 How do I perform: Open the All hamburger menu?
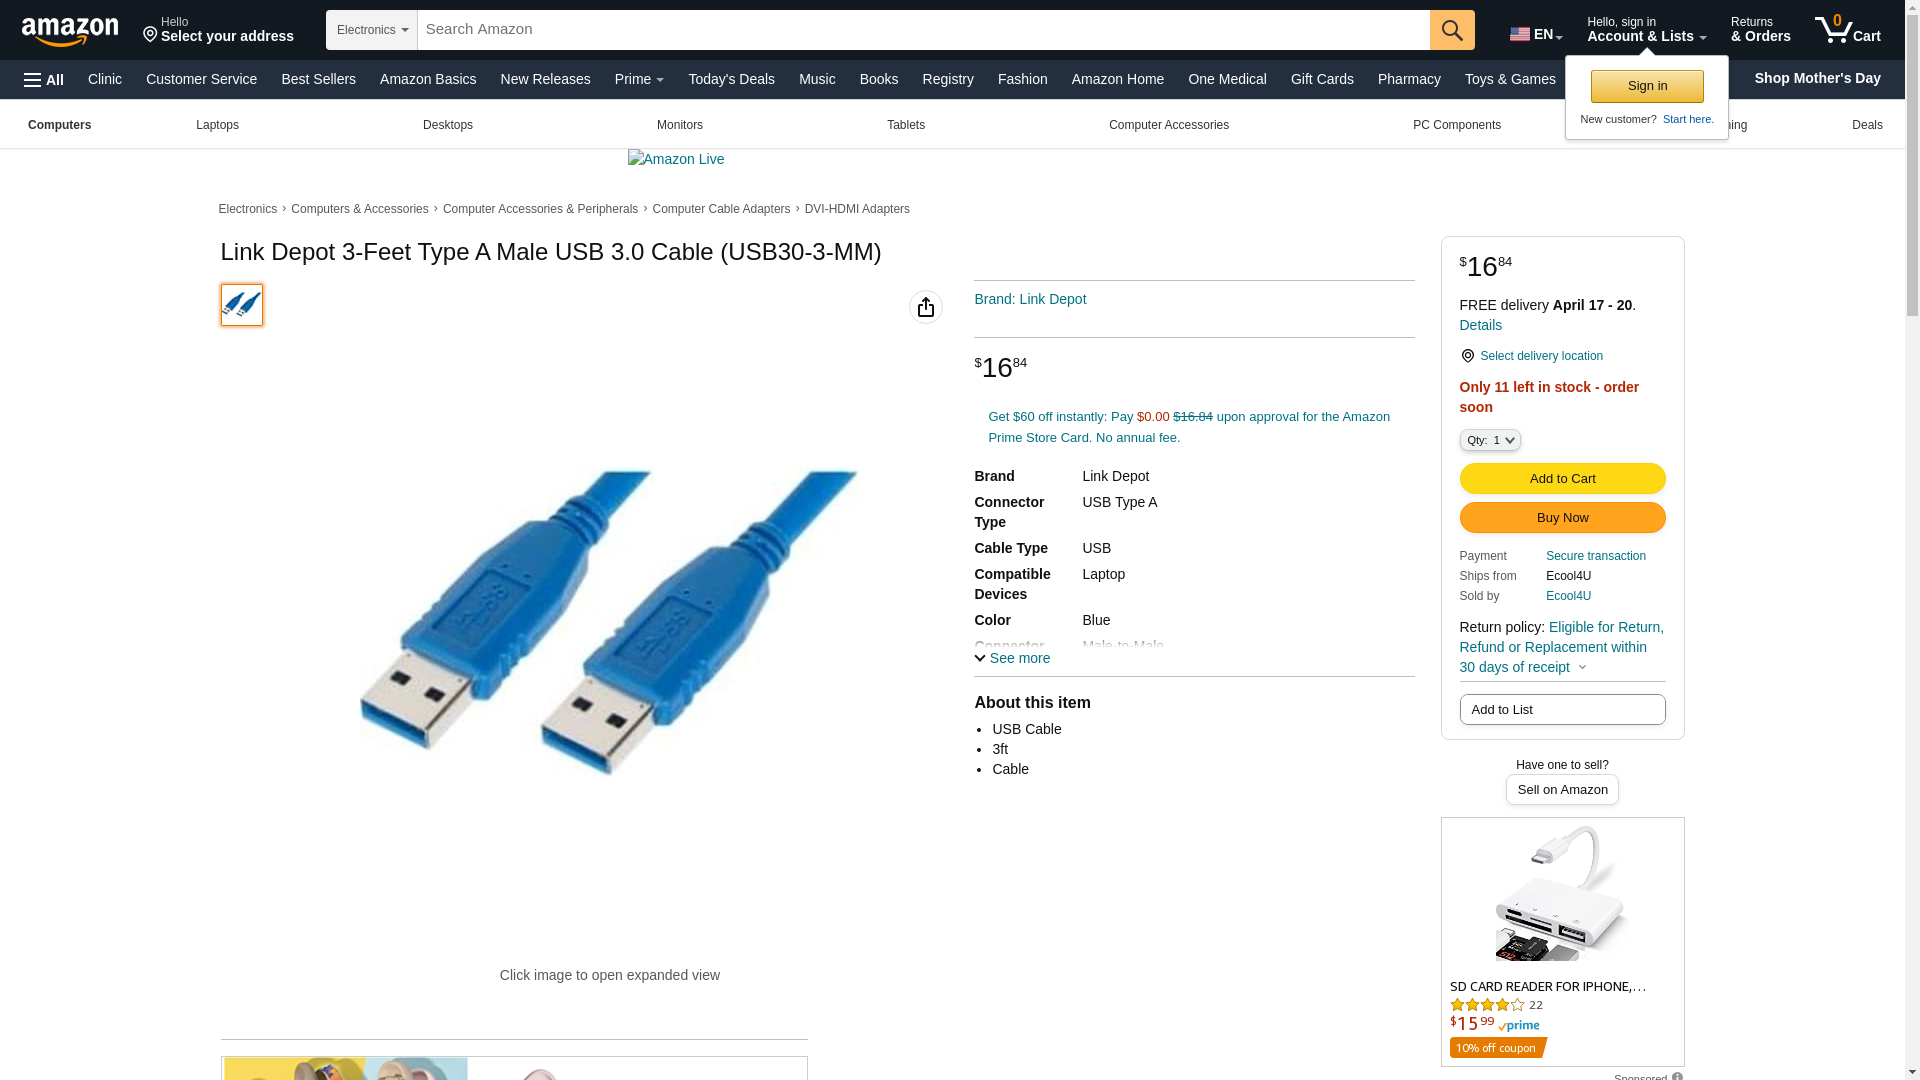(x=44, y=80)
